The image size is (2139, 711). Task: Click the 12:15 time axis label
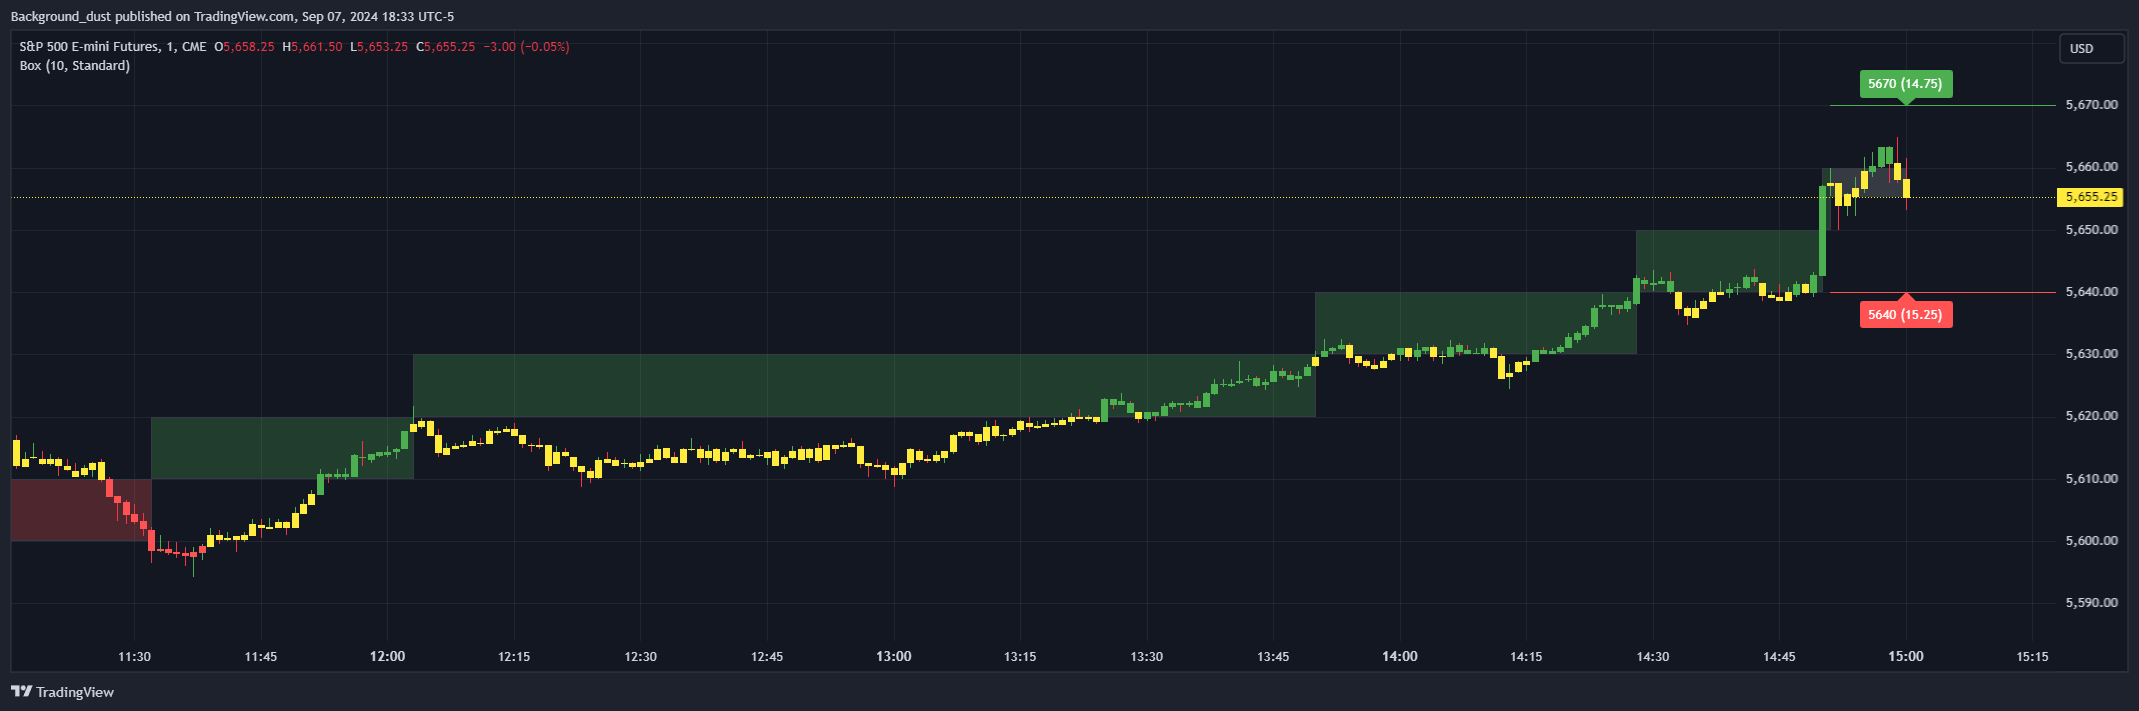[514, 657]
